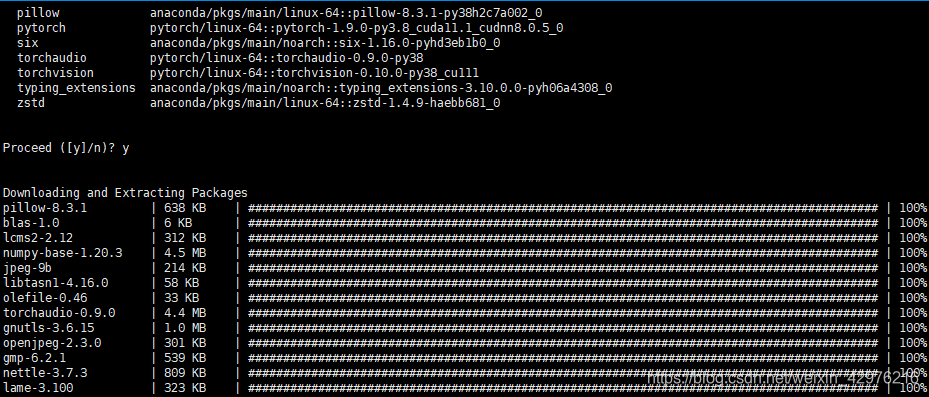Image resolution: width=929 pixels, height=397 pixels.
Task: Click the 'pillow-8.3.1' download row name
Action: (x=45, y=208)
